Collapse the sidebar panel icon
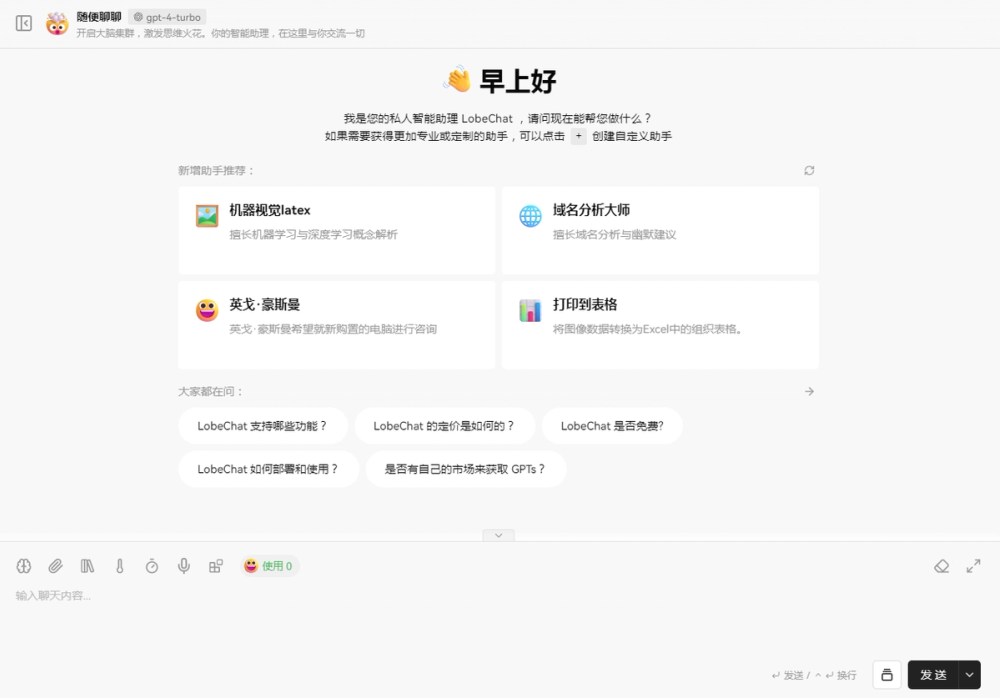The width and height of the screenshot is (1000, 698). coord(24,24)
